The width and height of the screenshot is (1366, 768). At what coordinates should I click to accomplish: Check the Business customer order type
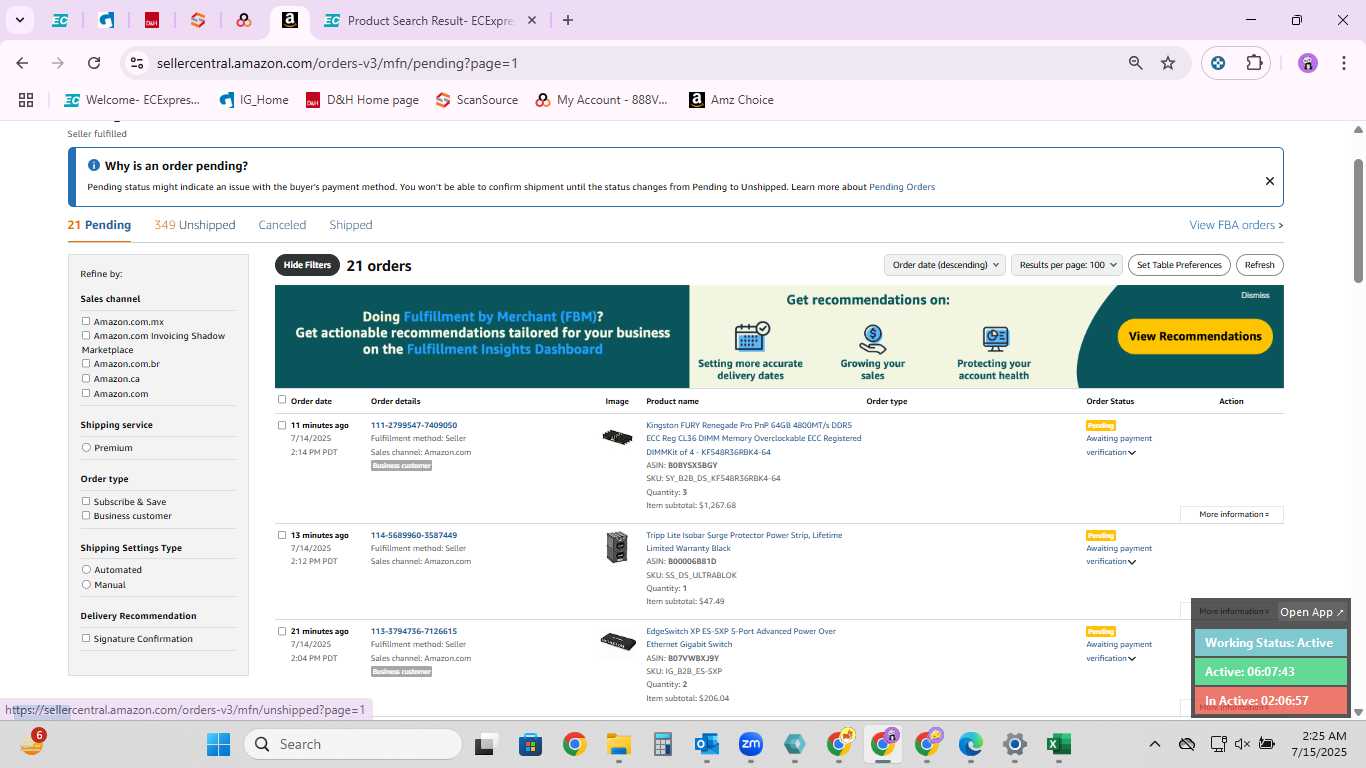(86, 515)
